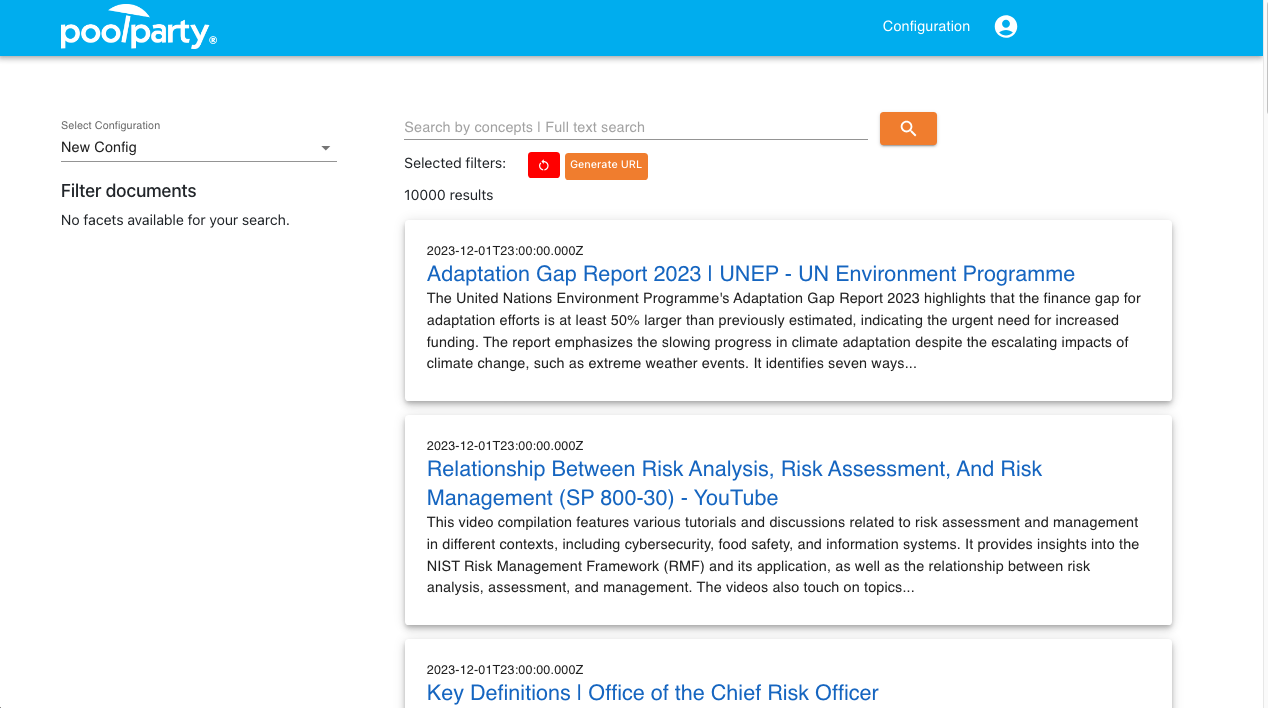
Task: Click the Generate URL button
Action: (606, 165)
